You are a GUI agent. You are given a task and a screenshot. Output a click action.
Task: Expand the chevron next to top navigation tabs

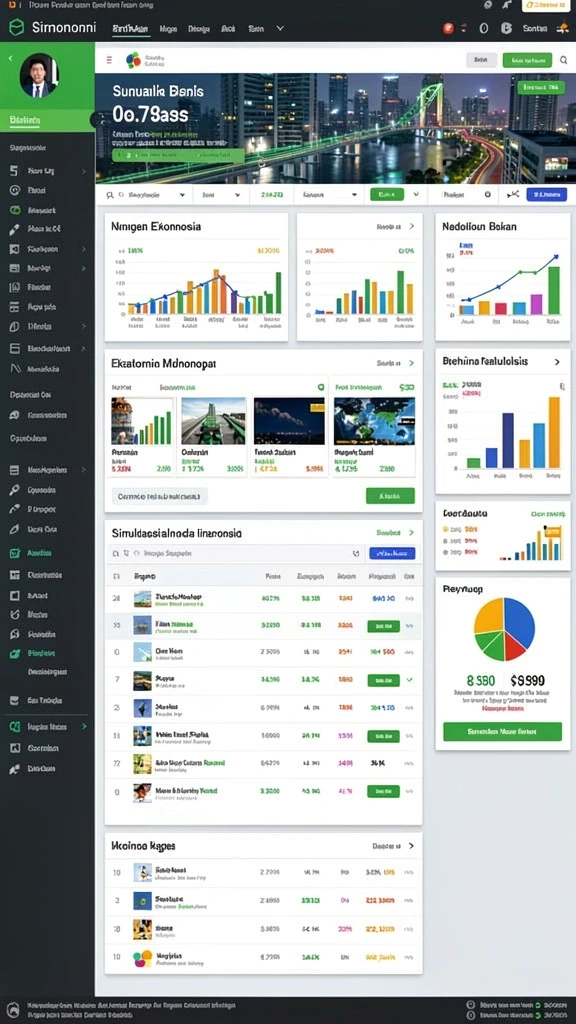[x=280, y=28]
